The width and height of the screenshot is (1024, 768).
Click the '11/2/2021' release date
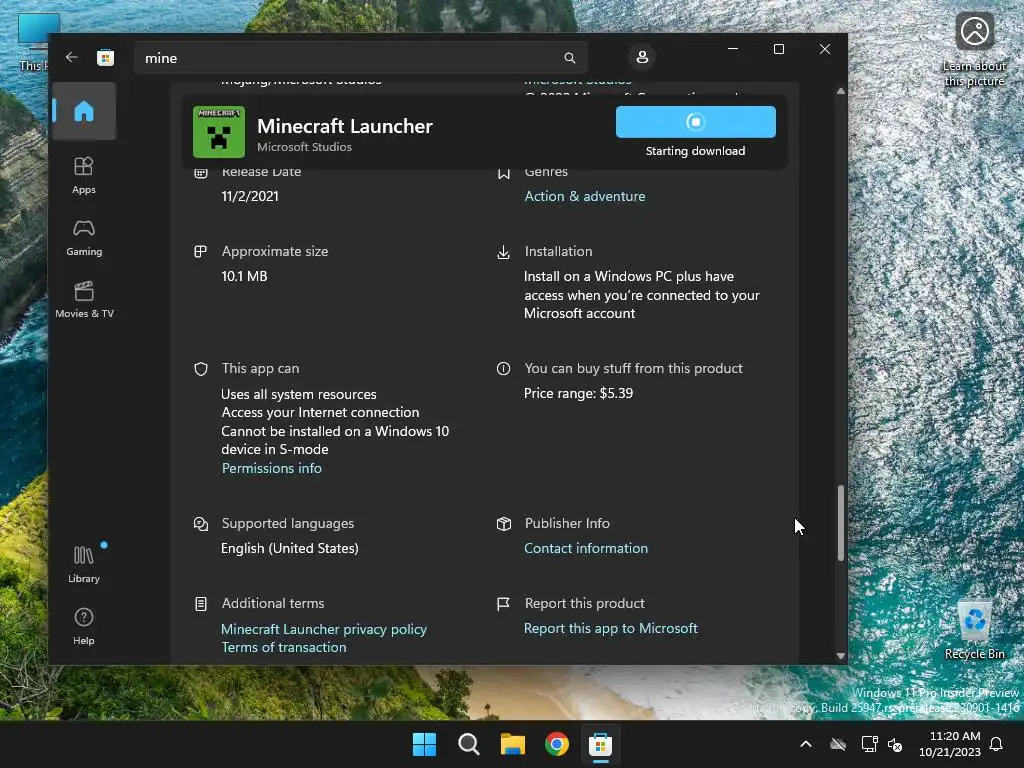[249, 197]
